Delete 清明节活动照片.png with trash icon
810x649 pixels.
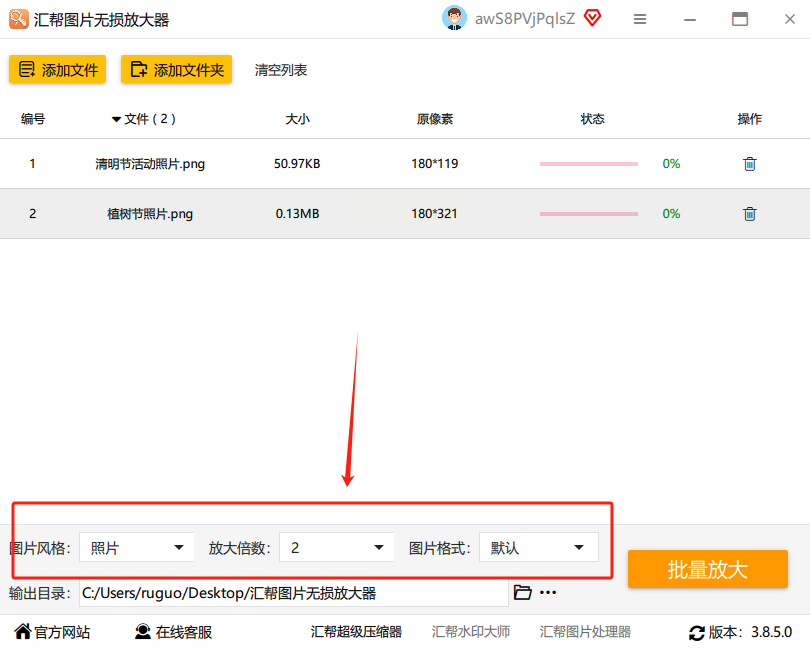tap(749, 164)
